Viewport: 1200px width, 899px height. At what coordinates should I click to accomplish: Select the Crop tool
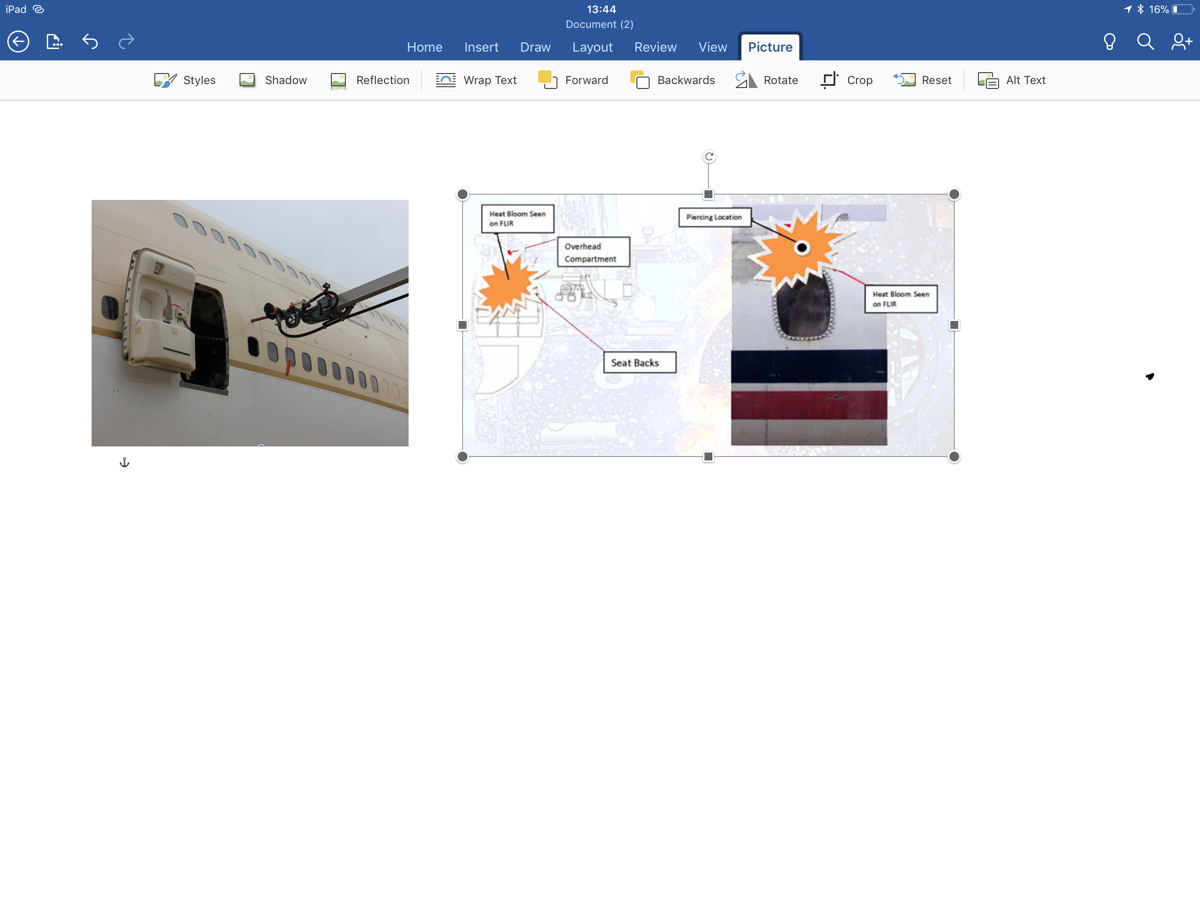[x=846, y=80]
